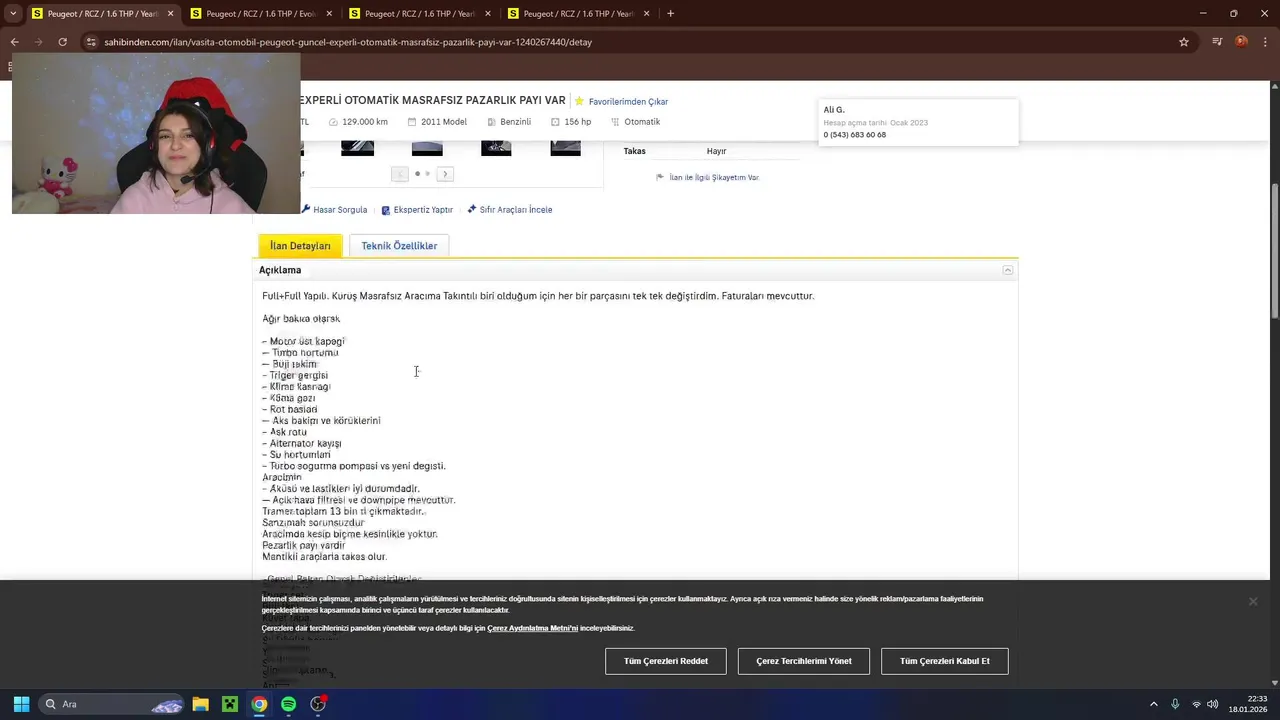Viewport: 1280px width, 720px height.
Task: Switch to the second Peugeot RCZ Evolu tab
Action: 261,14
